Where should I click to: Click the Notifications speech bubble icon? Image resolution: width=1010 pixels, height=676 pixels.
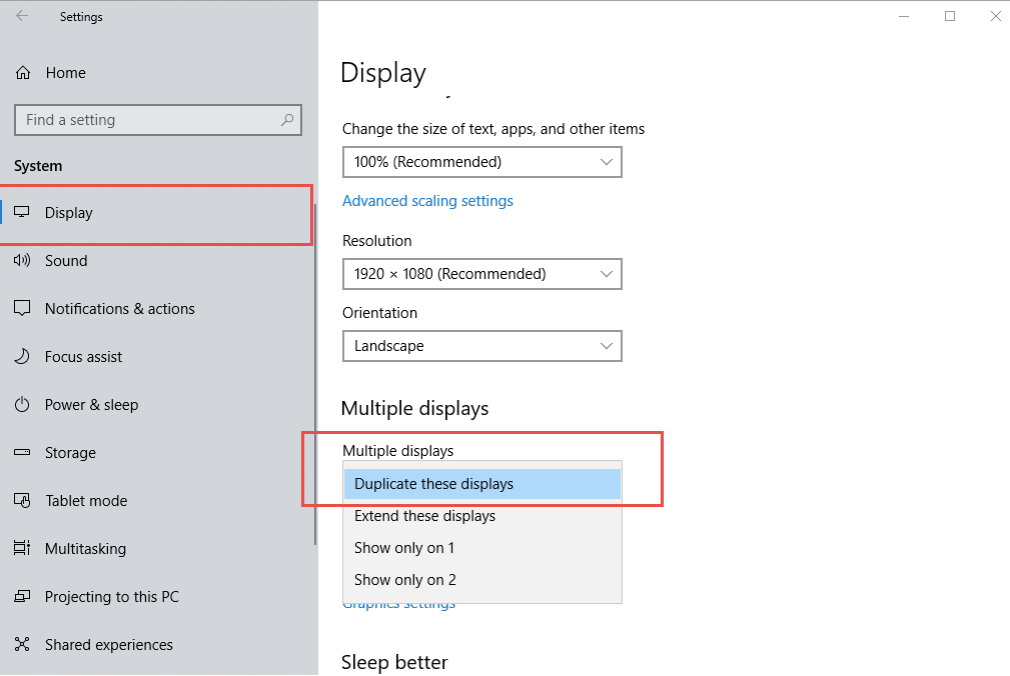(x=22, y=308)
